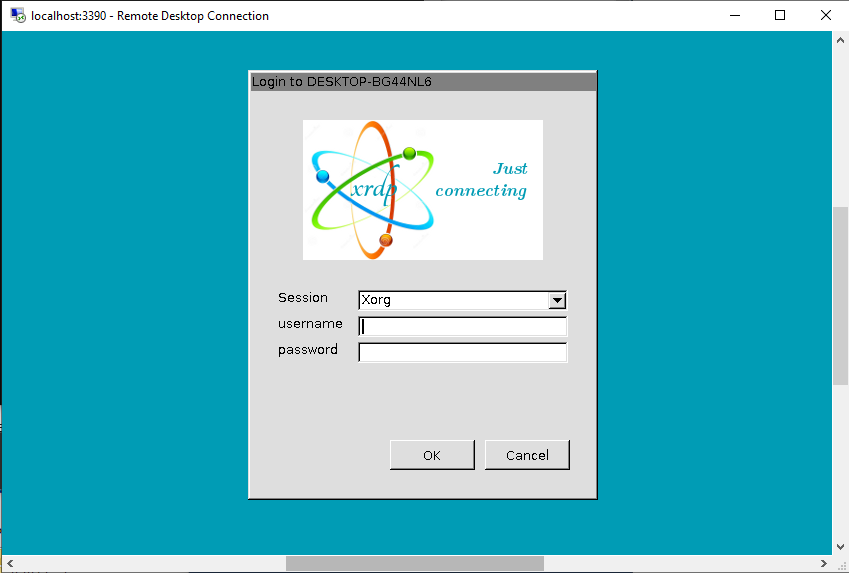Viewport: 849px width, 573px height.
Task: Click the Cancel button
Action: tap(527, 455)
